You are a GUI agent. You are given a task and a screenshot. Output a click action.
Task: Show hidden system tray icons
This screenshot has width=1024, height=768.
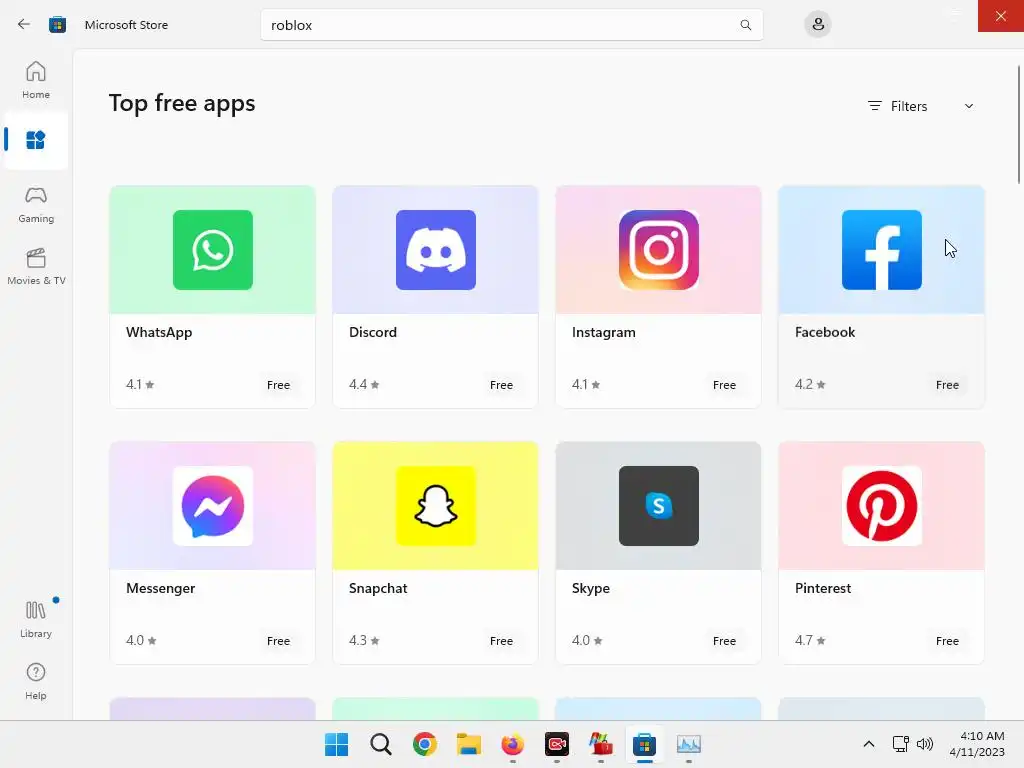[x=869, y=744]
